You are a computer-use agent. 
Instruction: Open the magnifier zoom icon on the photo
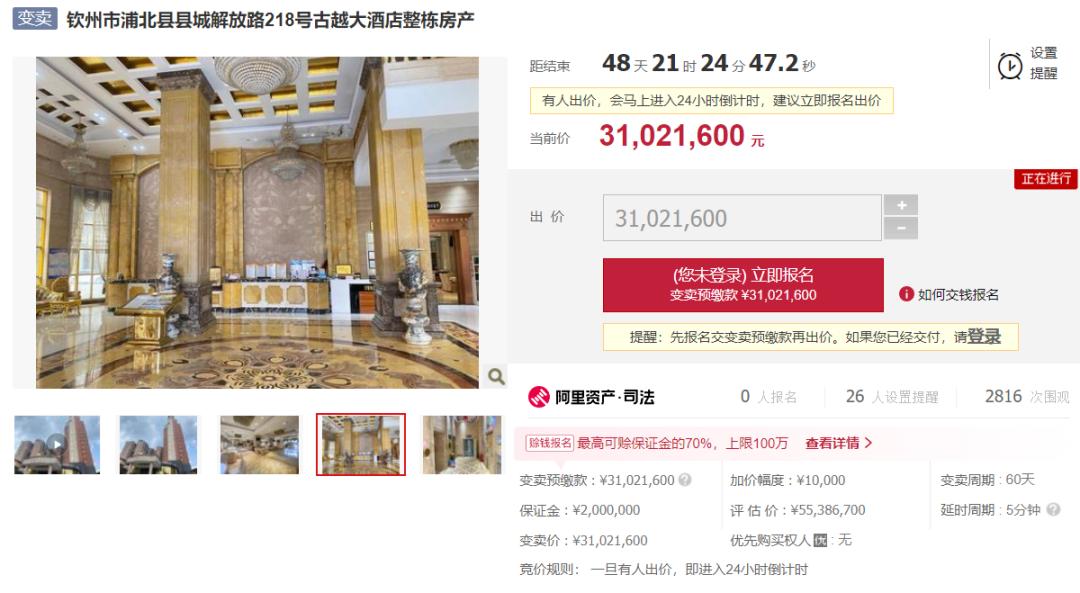pos(496,376)
